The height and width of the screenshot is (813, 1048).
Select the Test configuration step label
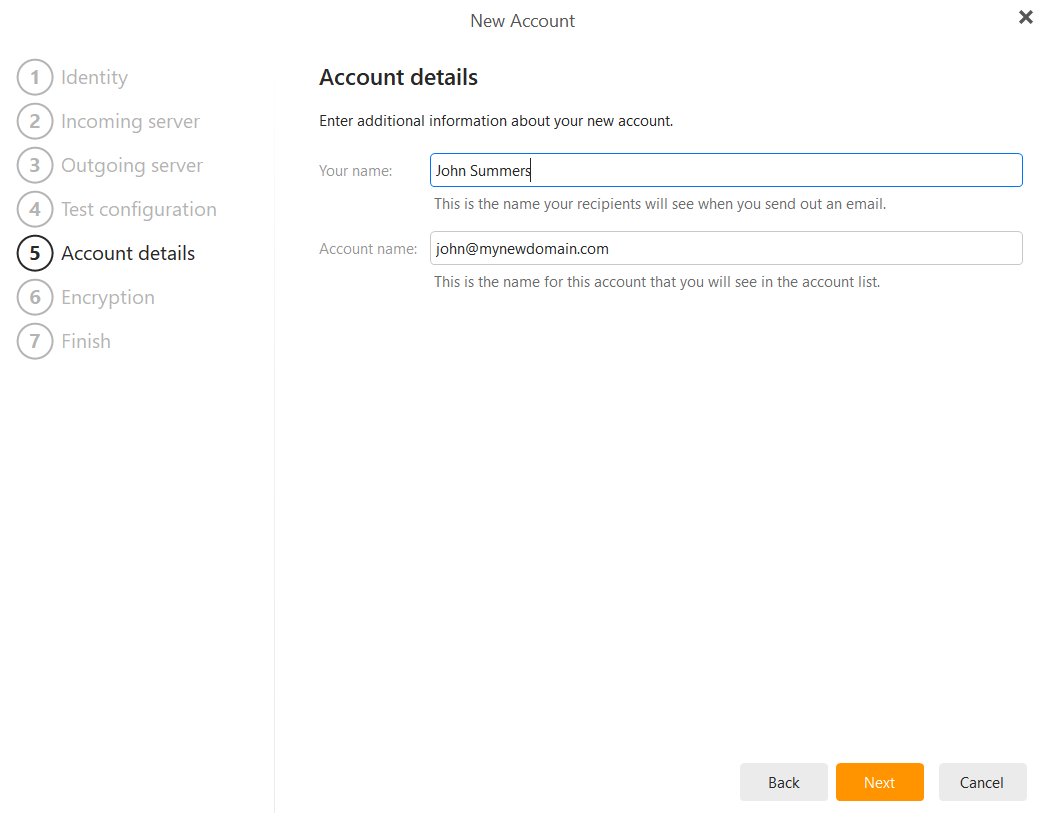tap(139, 209)
